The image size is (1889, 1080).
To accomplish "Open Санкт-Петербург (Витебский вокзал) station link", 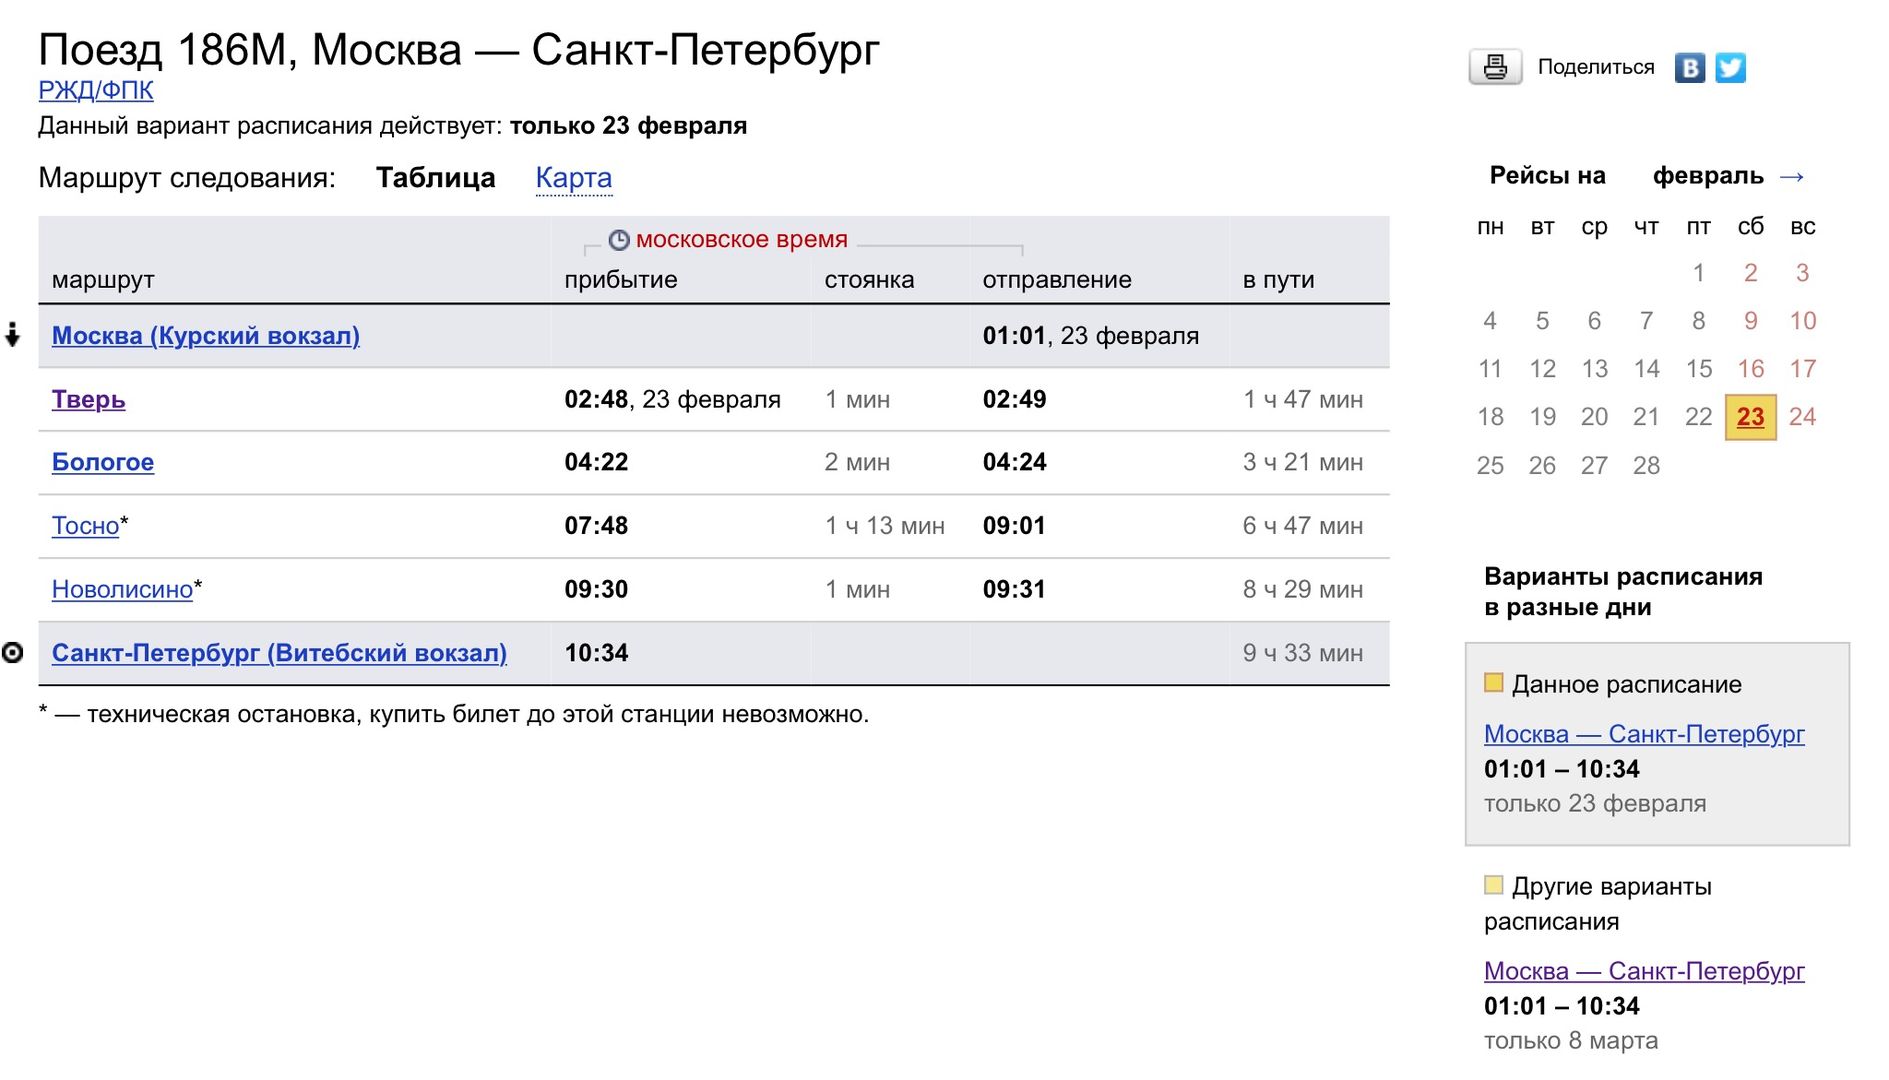I will pyautogui.click(x=279, y=653).
